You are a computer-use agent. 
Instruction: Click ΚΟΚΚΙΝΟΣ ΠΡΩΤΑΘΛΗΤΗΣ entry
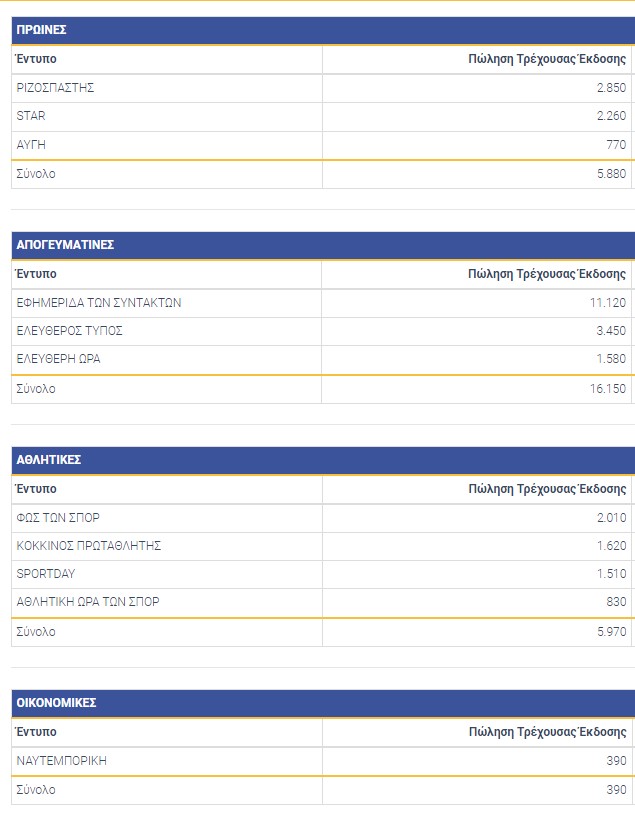click(x=89, y=546)
